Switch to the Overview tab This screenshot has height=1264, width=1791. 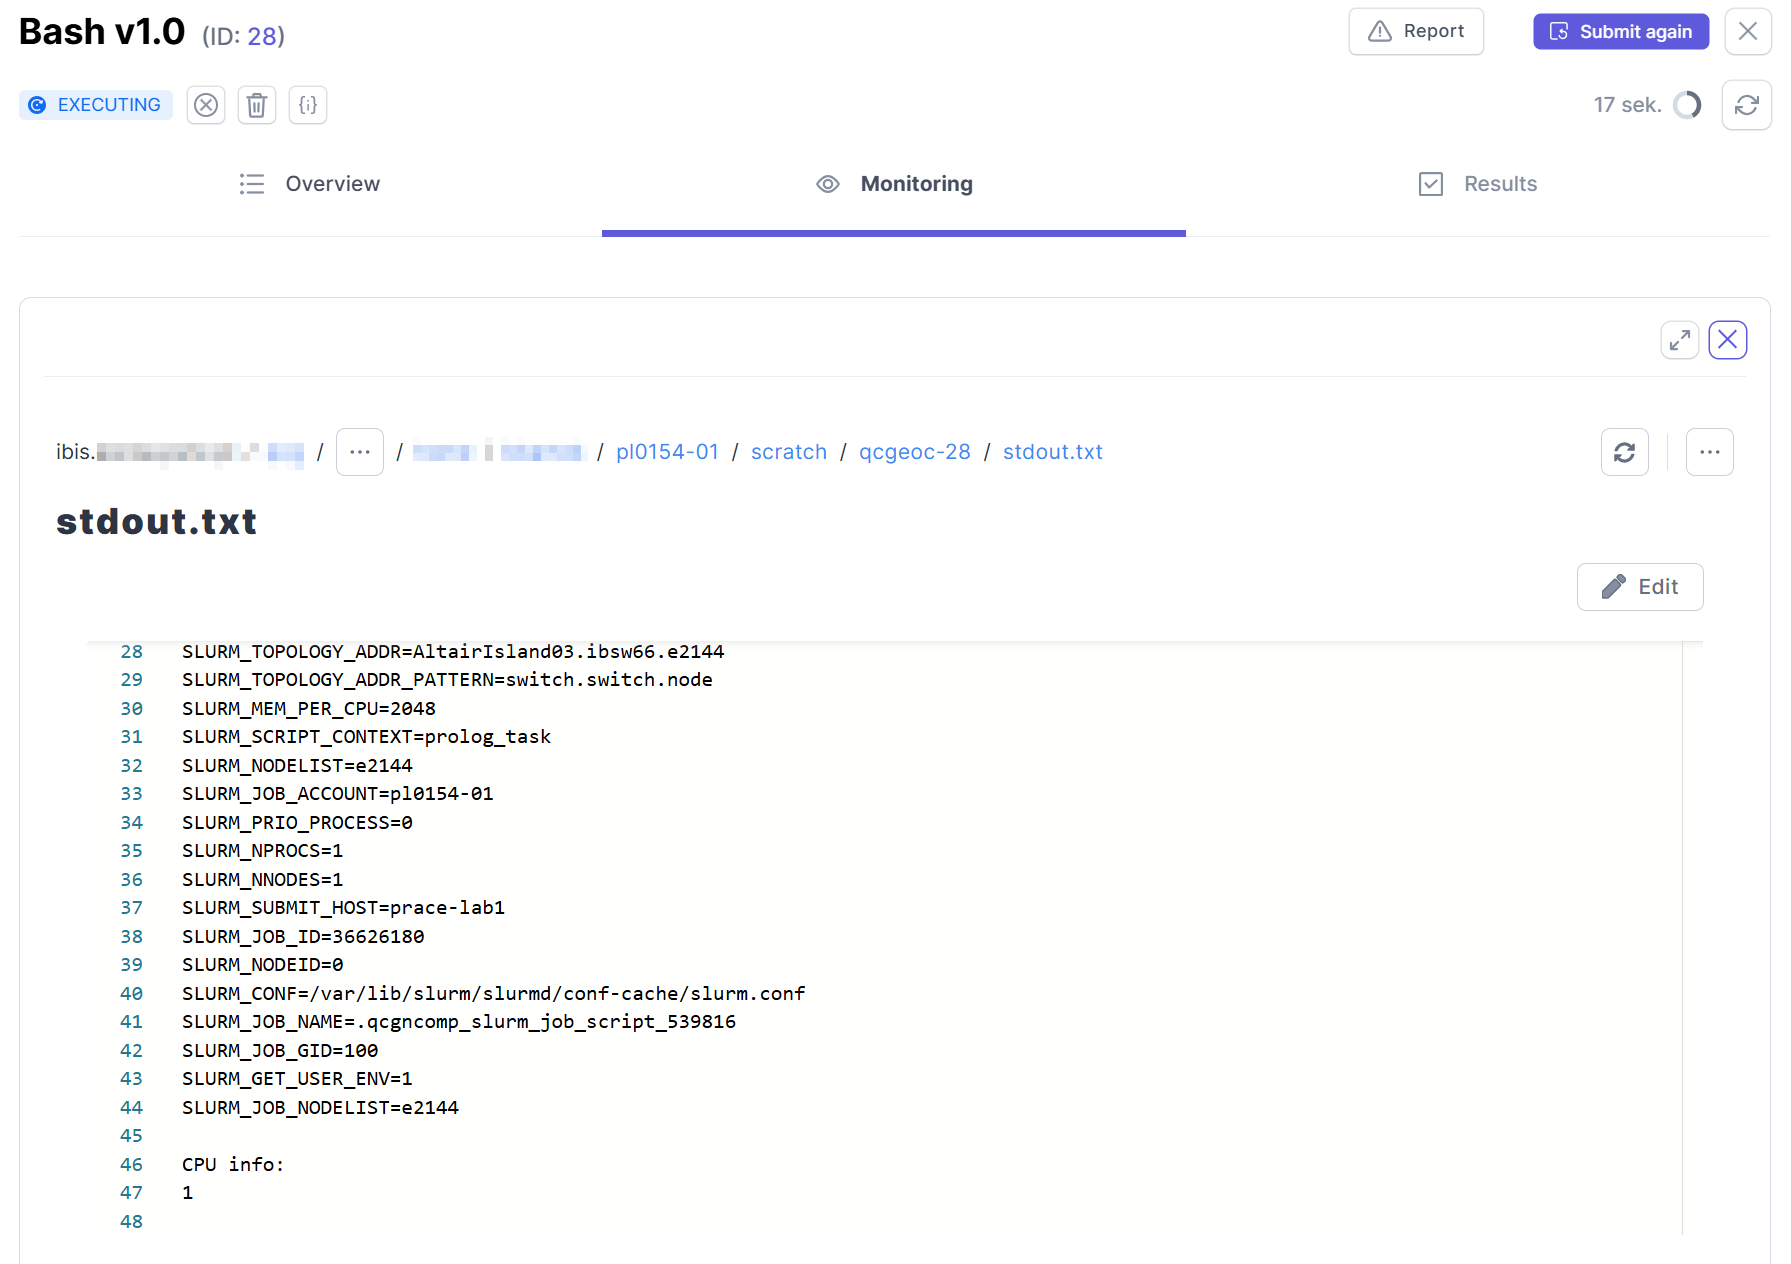tap(310, 184)
